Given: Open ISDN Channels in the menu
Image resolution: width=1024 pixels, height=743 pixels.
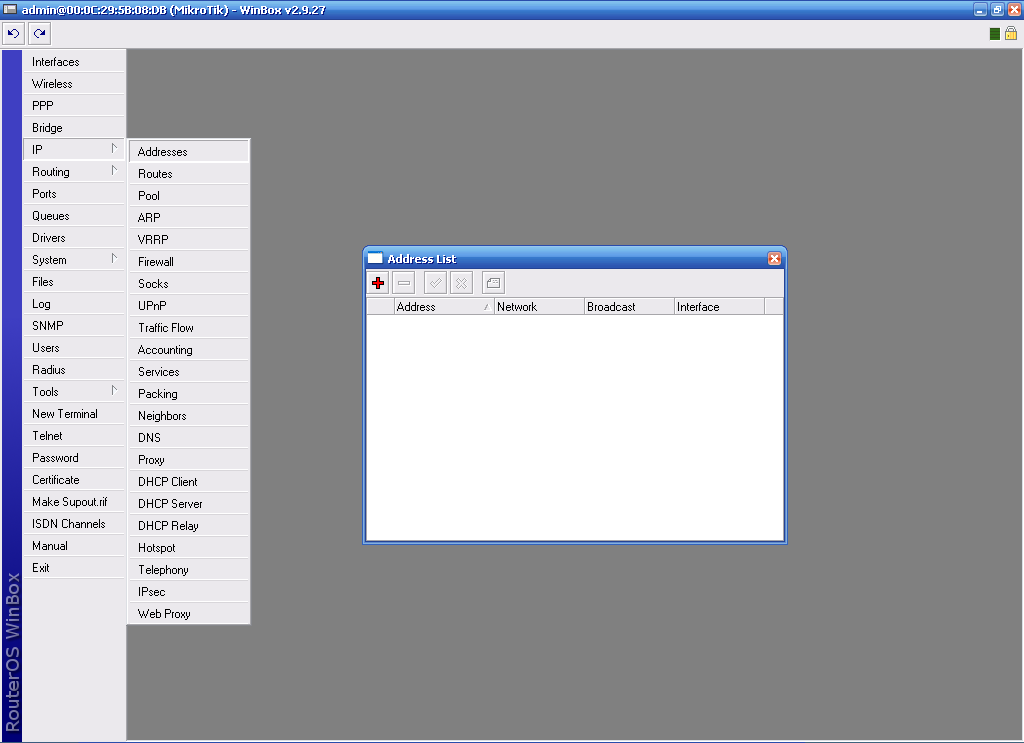Looking at the screenshot, I should pos(74,524).
